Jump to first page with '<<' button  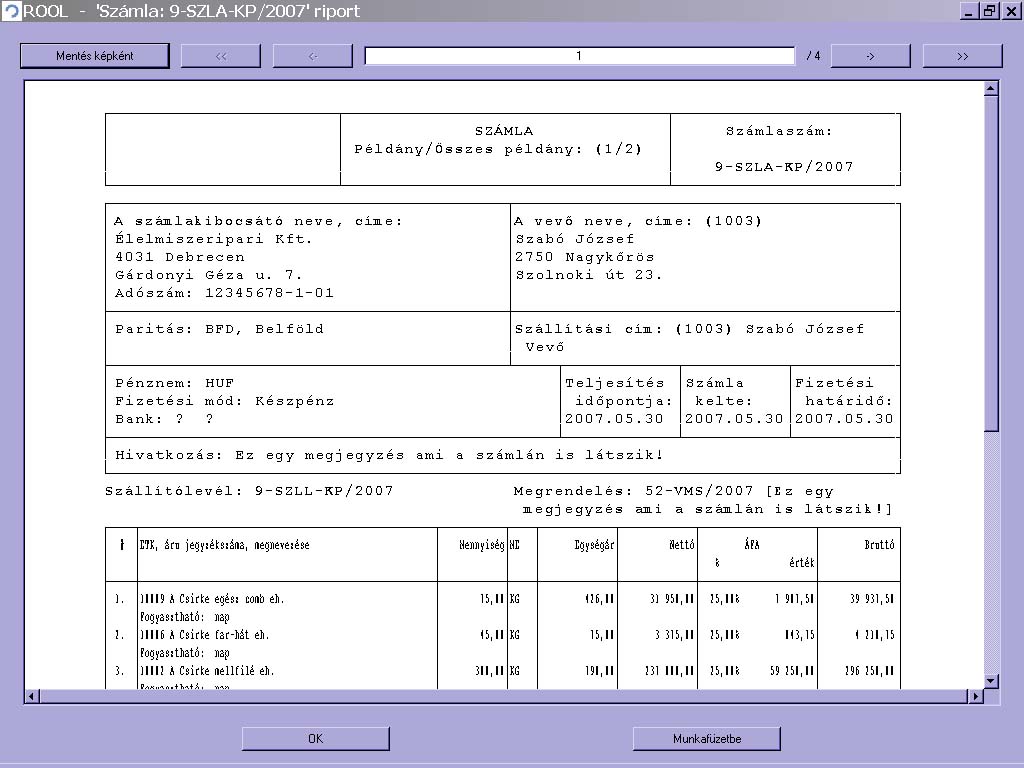(x=221, y=56)
